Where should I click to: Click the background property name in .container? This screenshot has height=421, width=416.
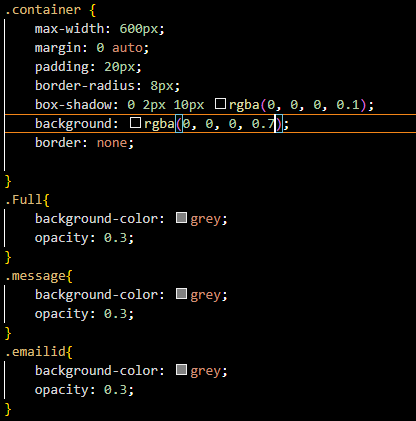coord(73,124)
